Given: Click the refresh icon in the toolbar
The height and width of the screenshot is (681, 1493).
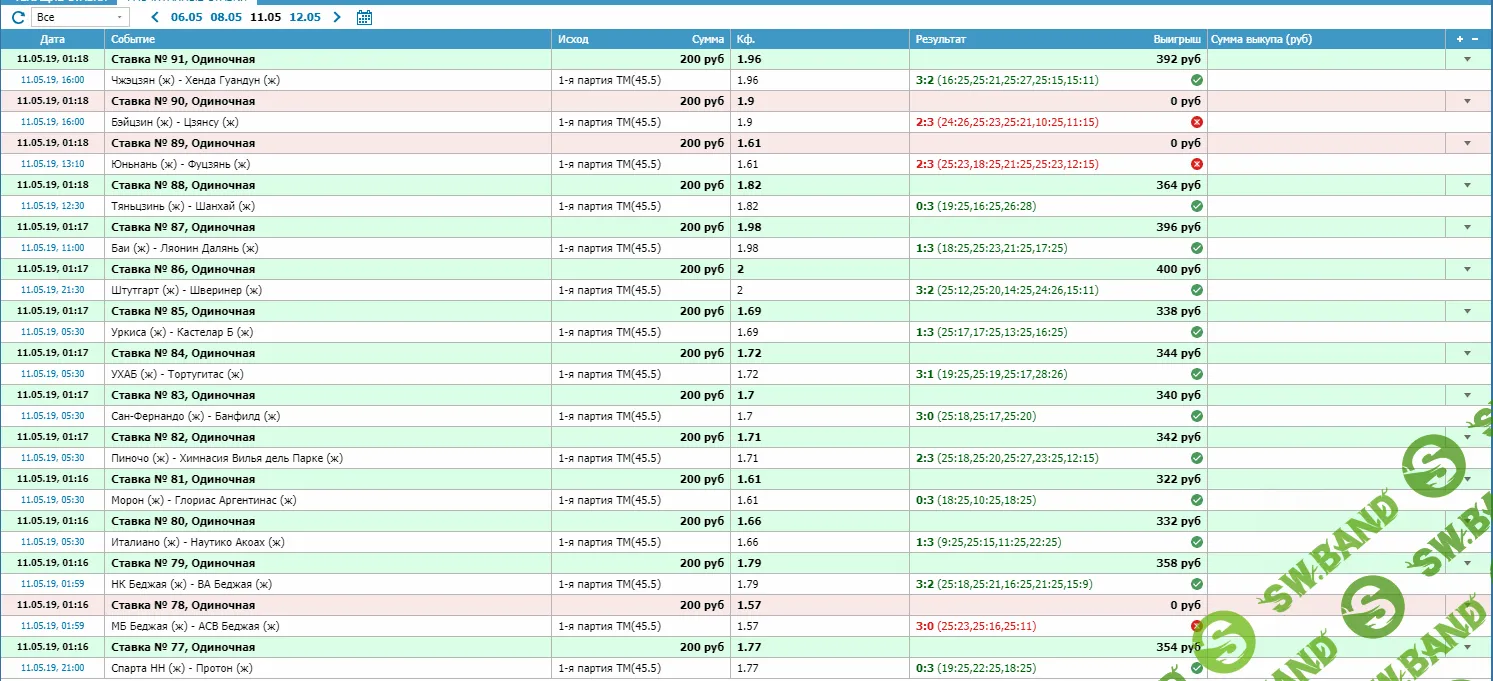Looking at the screenshot, I should click(18, 17).
